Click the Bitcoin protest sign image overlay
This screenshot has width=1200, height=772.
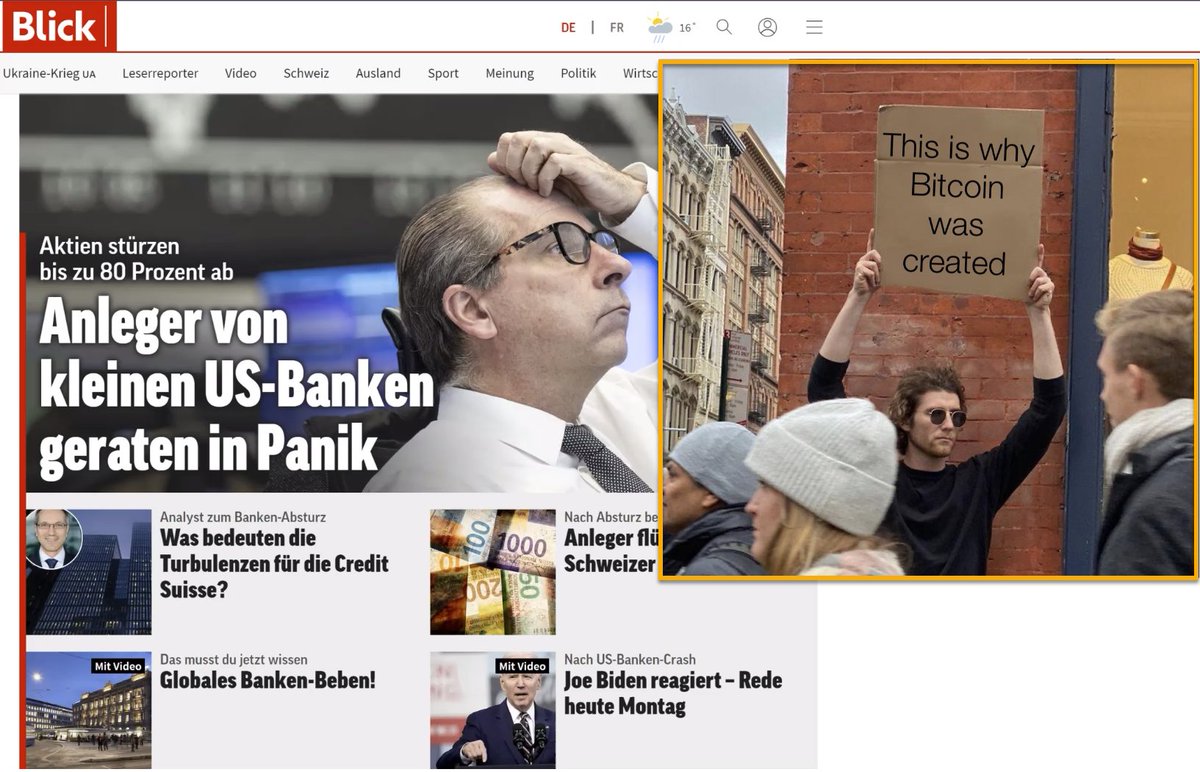tap(928, 320)
